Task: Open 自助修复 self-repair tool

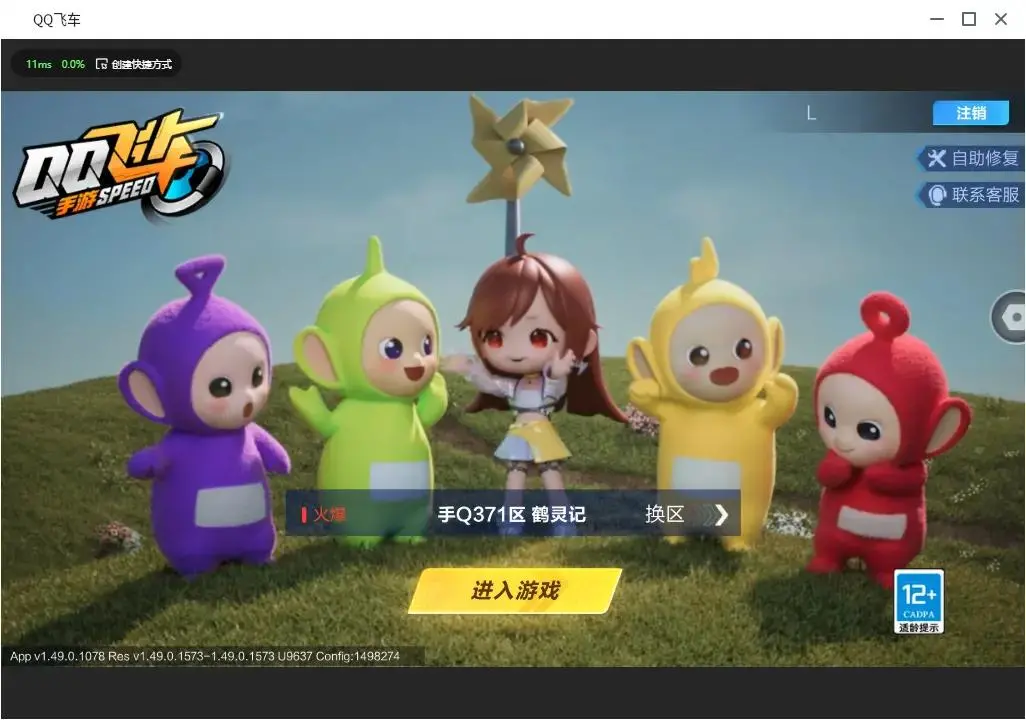Action: click(971, 158)
